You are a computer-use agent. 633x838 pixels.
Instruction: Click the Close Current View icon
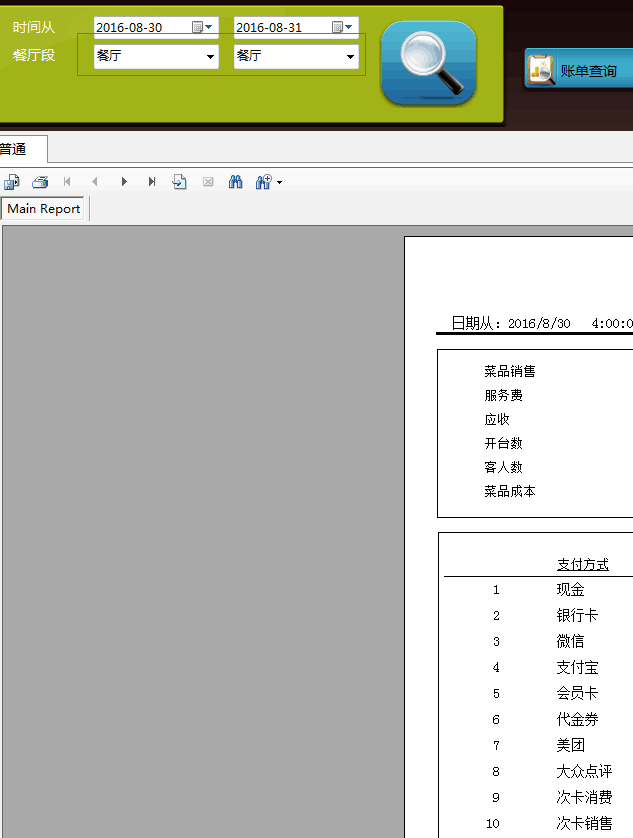pyautogui.click(x=208, y=182)
